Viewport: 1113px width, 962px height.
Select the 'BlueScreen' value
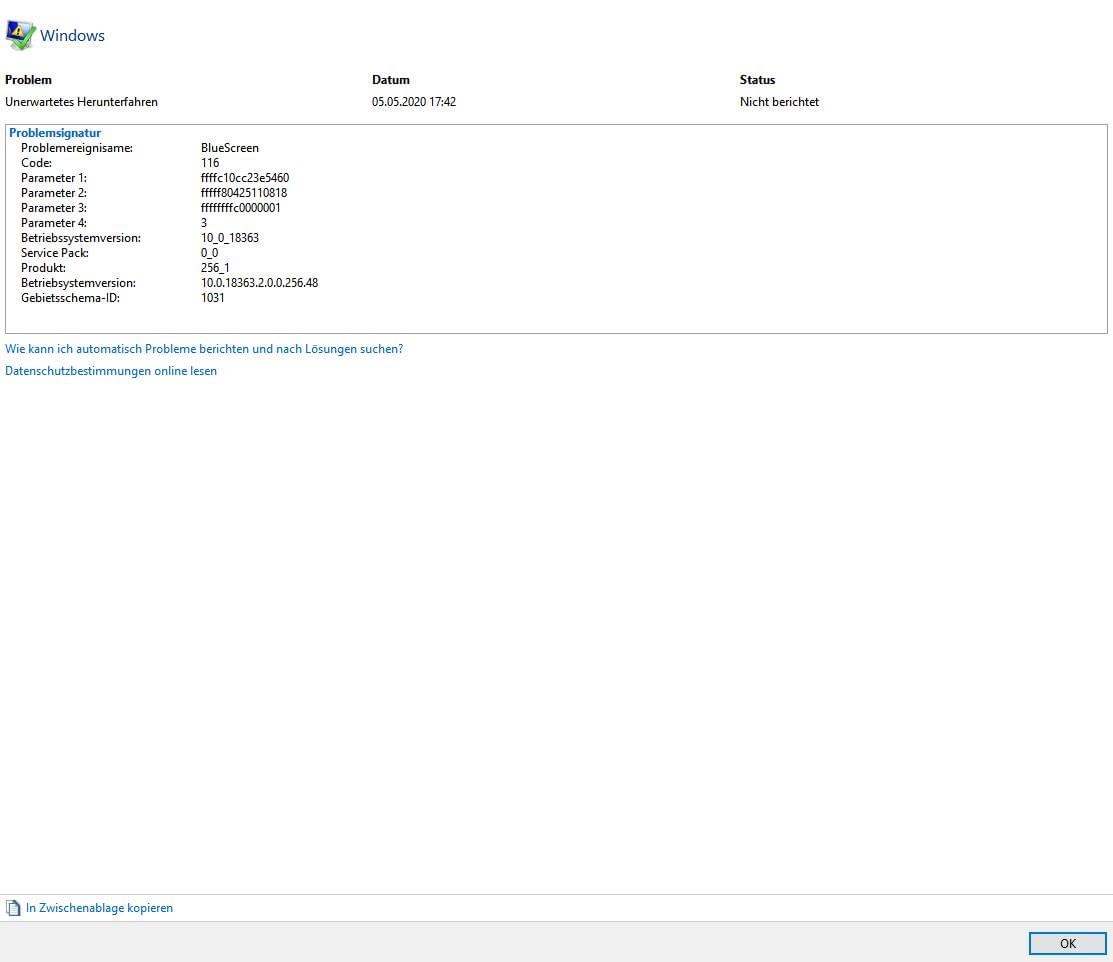click(x=230, y=148)
